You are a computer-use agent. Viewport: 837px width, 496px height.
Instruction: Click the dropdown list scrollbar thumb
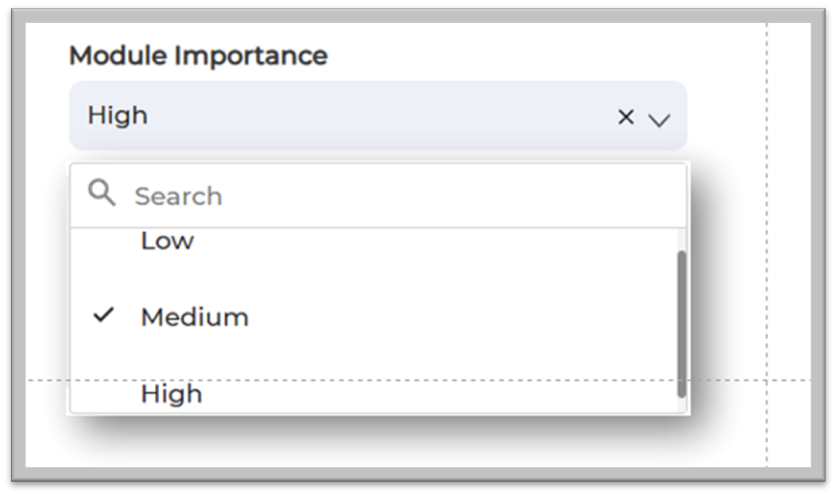click(681, 322)
